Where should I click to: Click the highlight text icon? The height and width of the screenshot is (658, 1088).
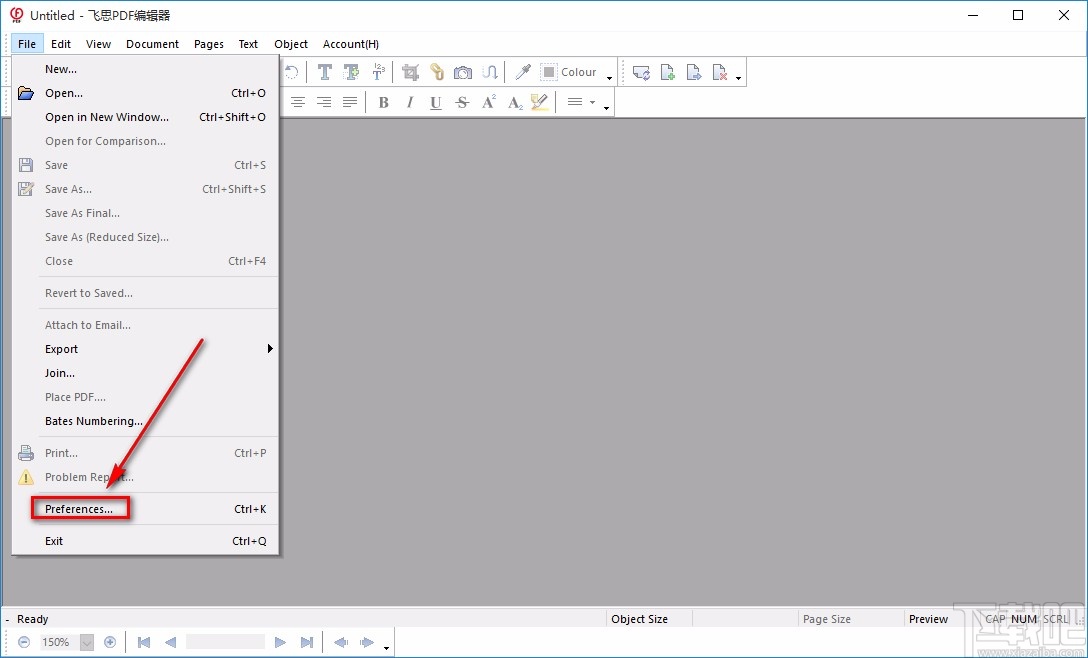click(540, 102)
